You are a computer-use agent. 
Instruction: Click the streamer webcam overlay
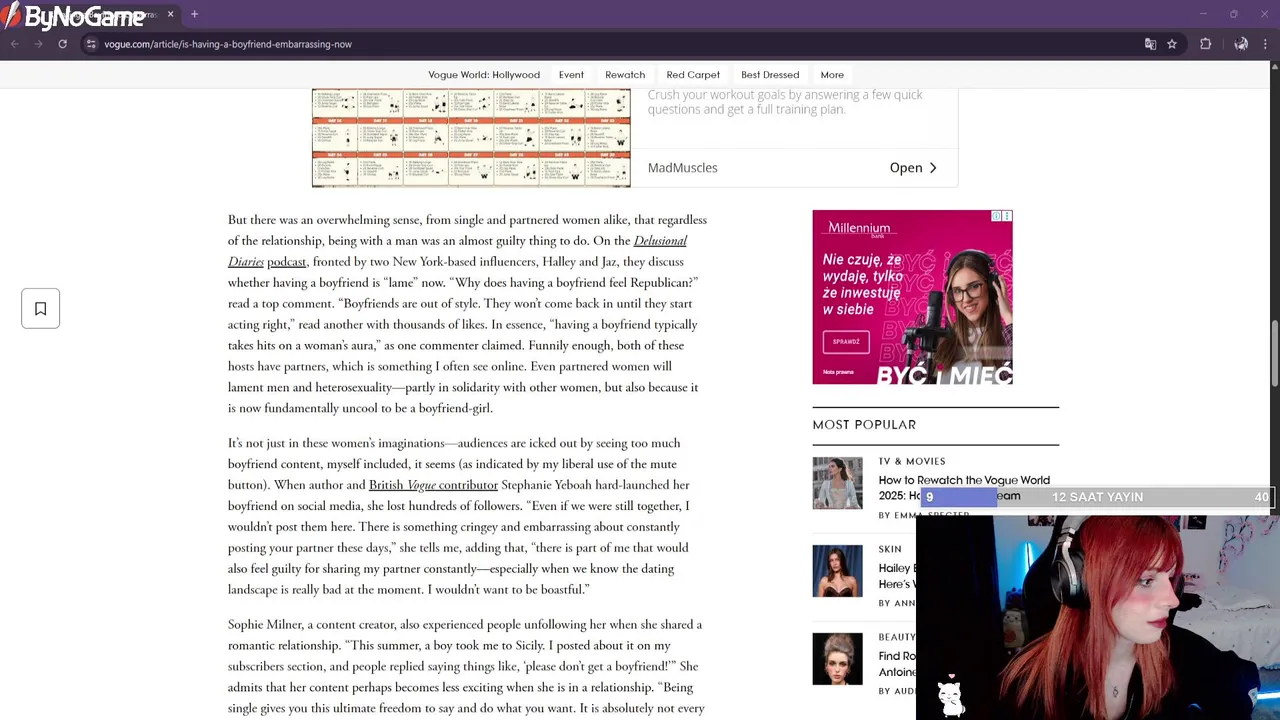click(x=1097, y=617)
